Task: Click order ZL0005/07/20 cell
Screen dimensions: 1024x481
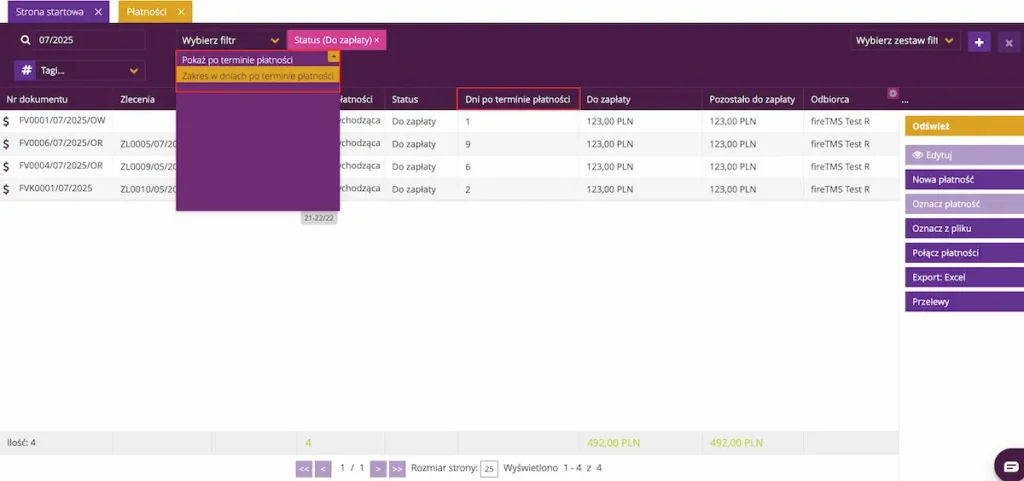Action: click(148, 144)
